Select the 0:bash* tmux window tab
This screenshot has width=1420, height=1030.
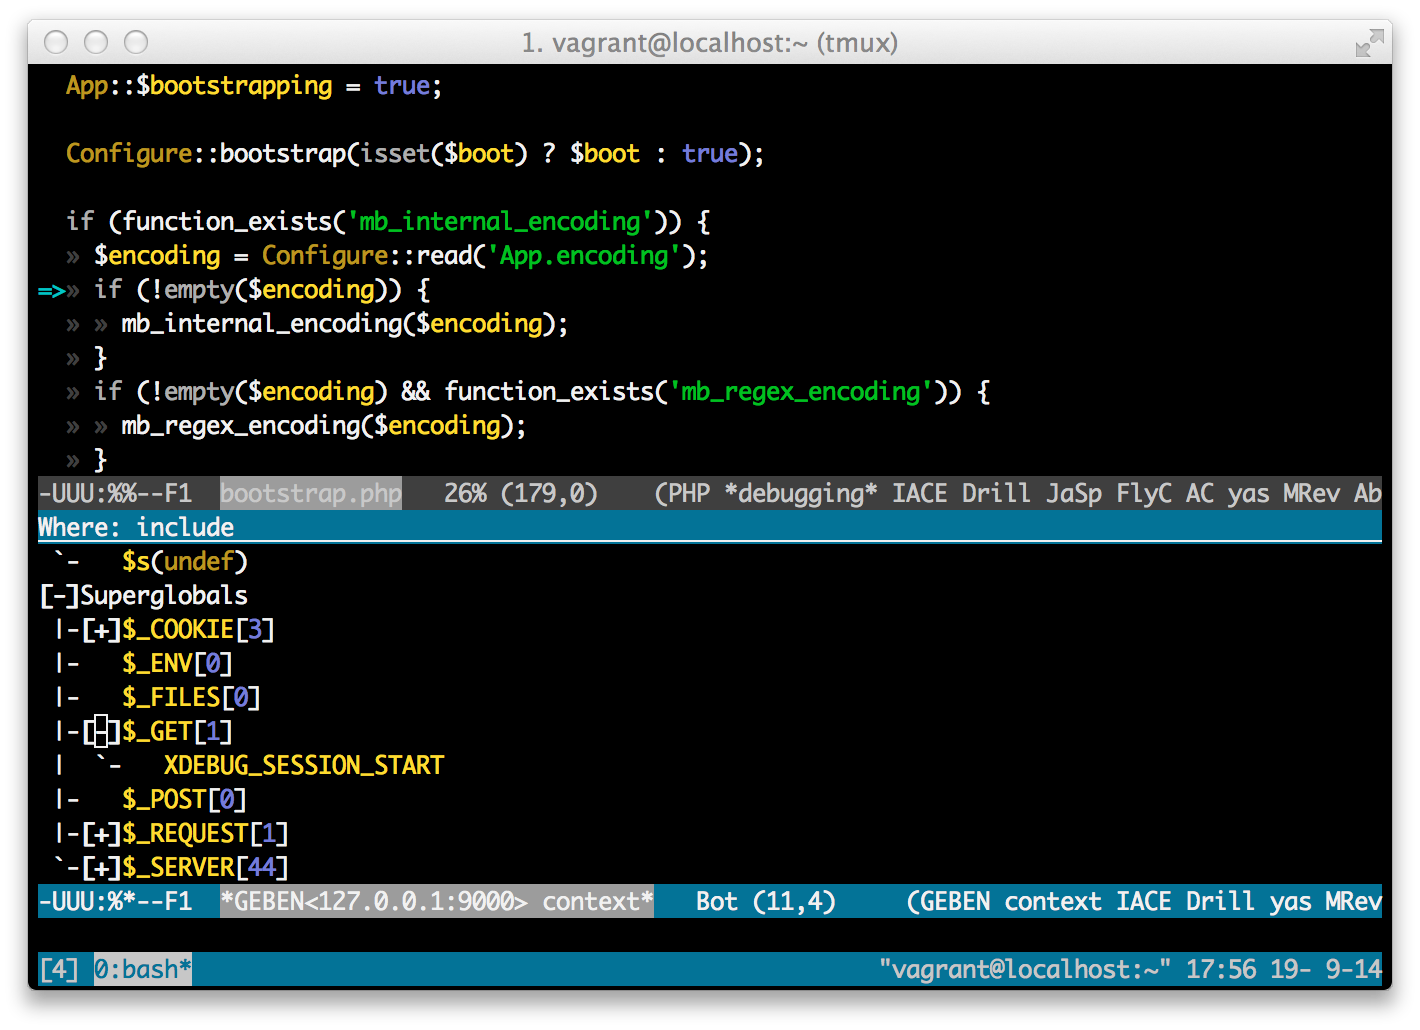coord(143,970)
